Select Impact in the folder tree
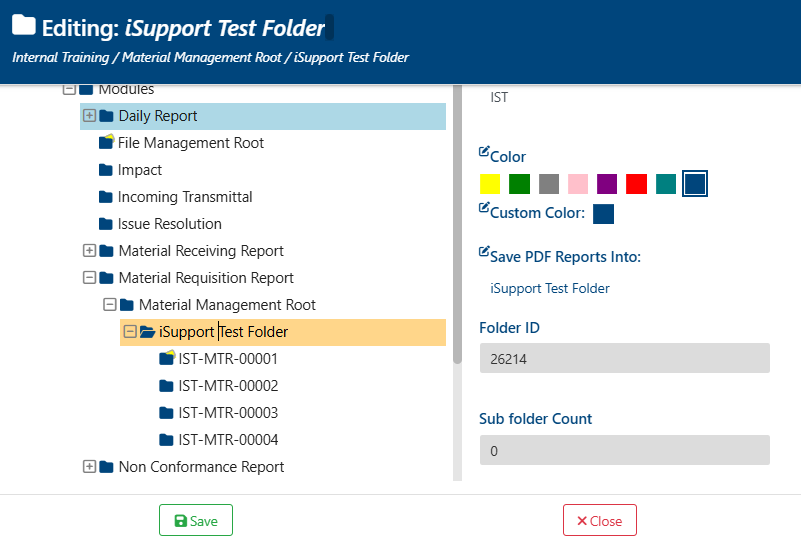This screenshot has width=801, height=549. click(x=139, y=170)
